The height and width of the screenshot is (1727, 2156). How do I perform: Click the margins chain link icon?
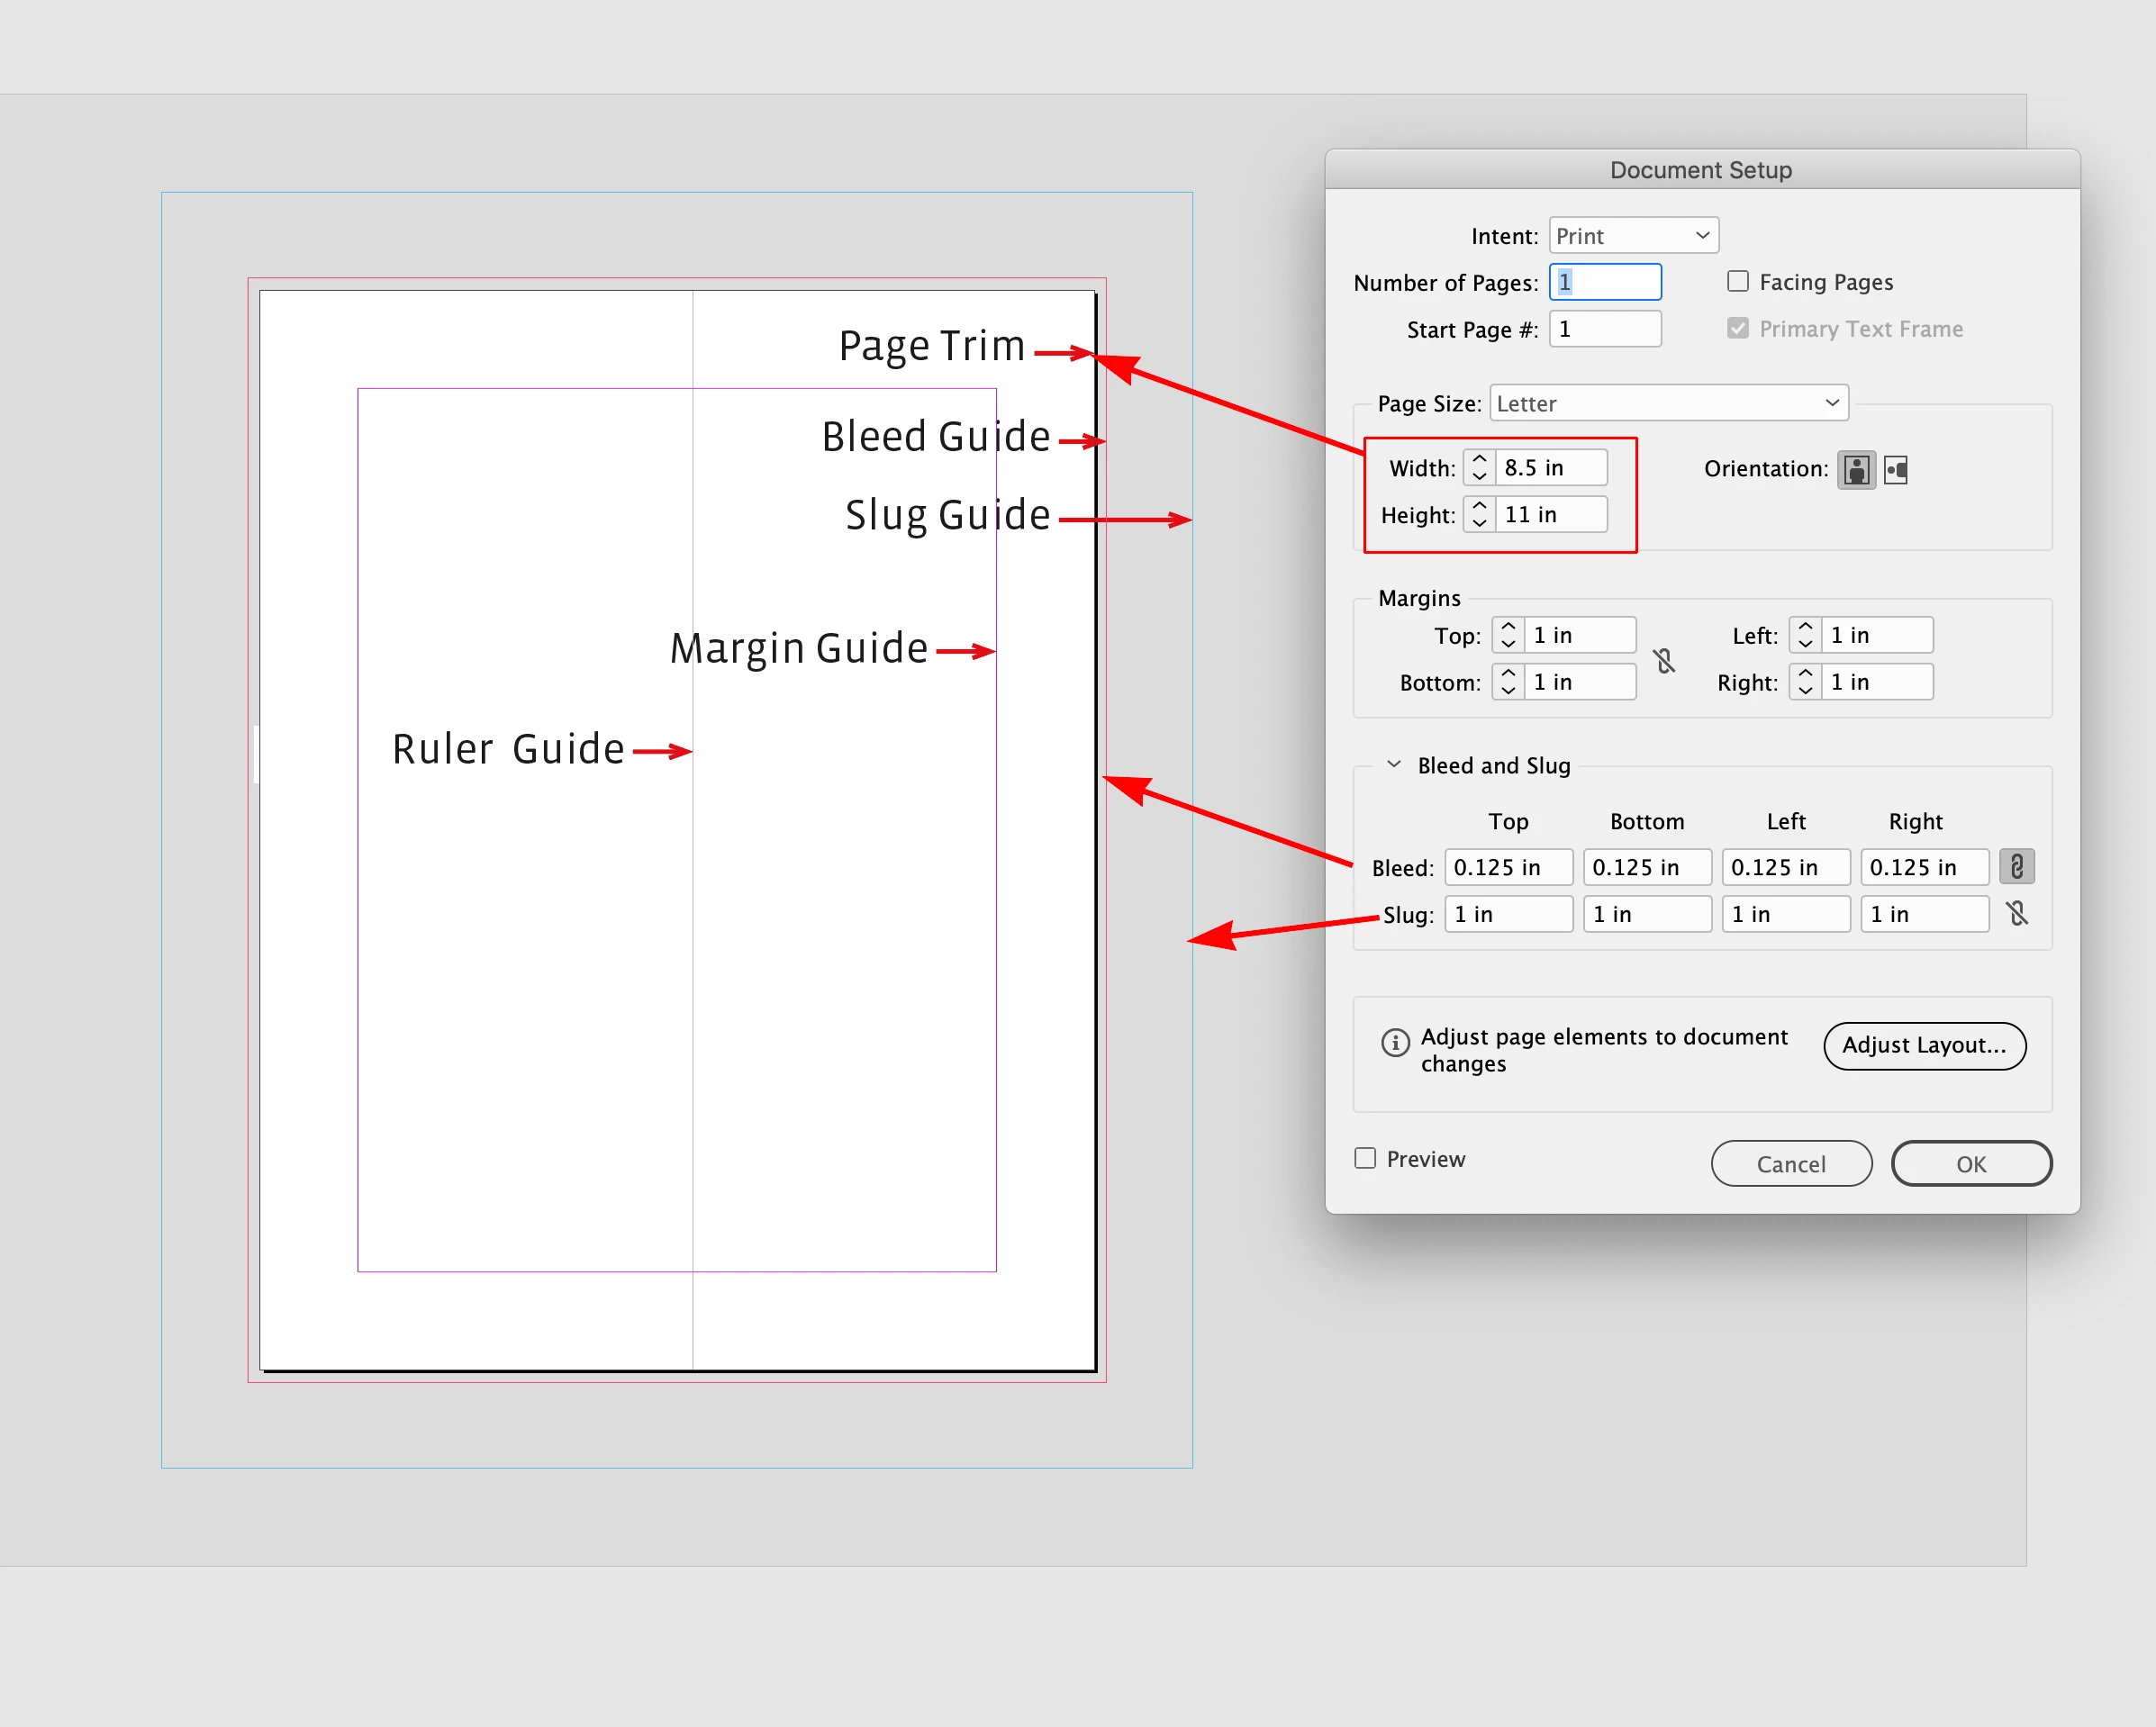click(x=1664, y=660)
